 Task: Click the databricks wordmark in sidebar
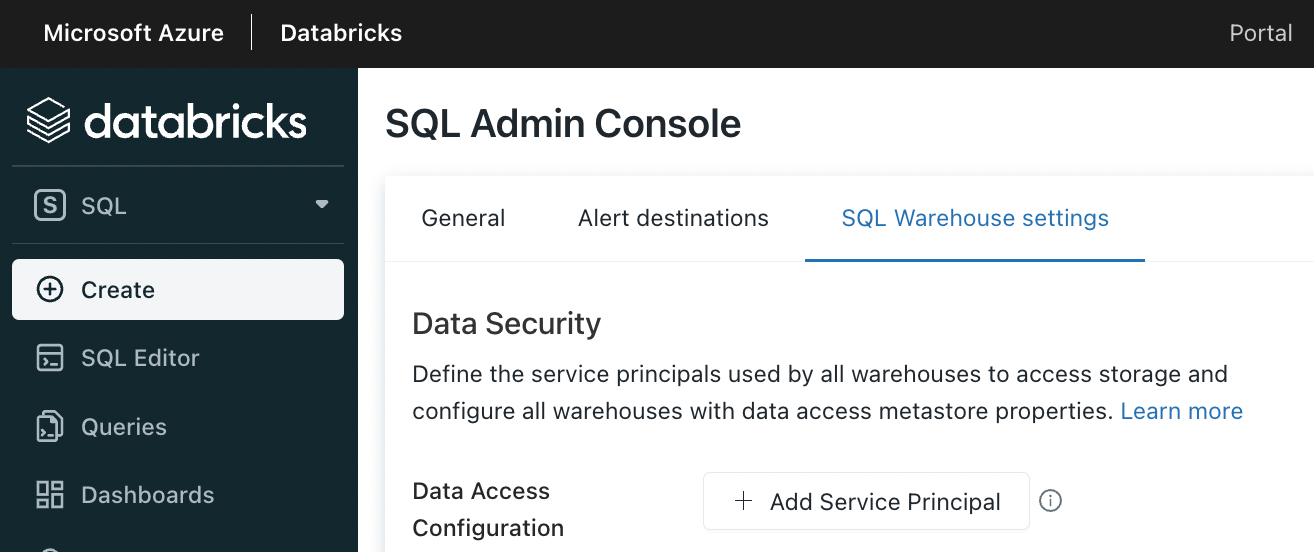point(195,121)
